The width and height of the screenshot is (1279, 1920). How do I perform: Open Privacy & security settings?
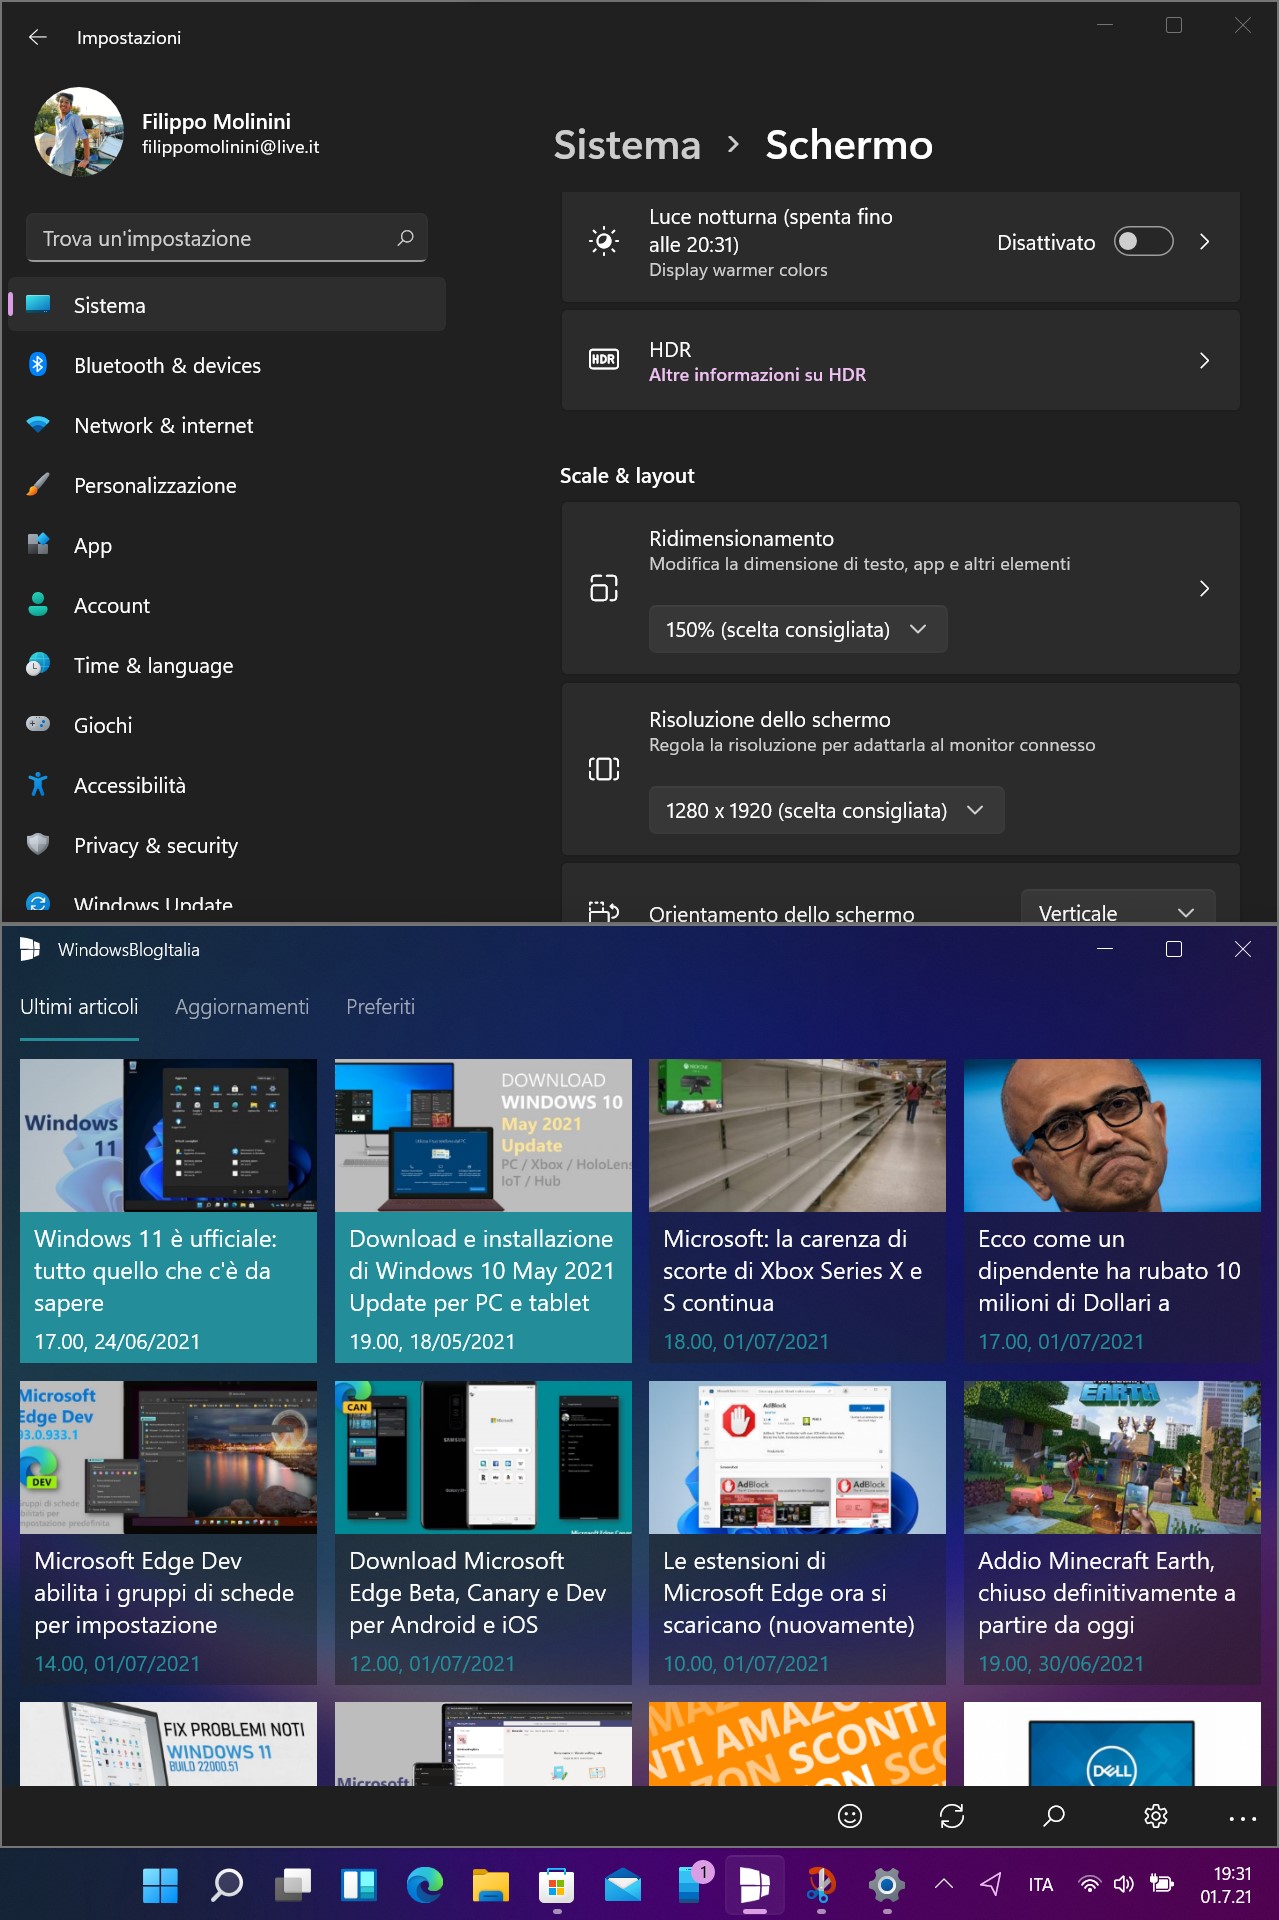click(x=227, y=845)
